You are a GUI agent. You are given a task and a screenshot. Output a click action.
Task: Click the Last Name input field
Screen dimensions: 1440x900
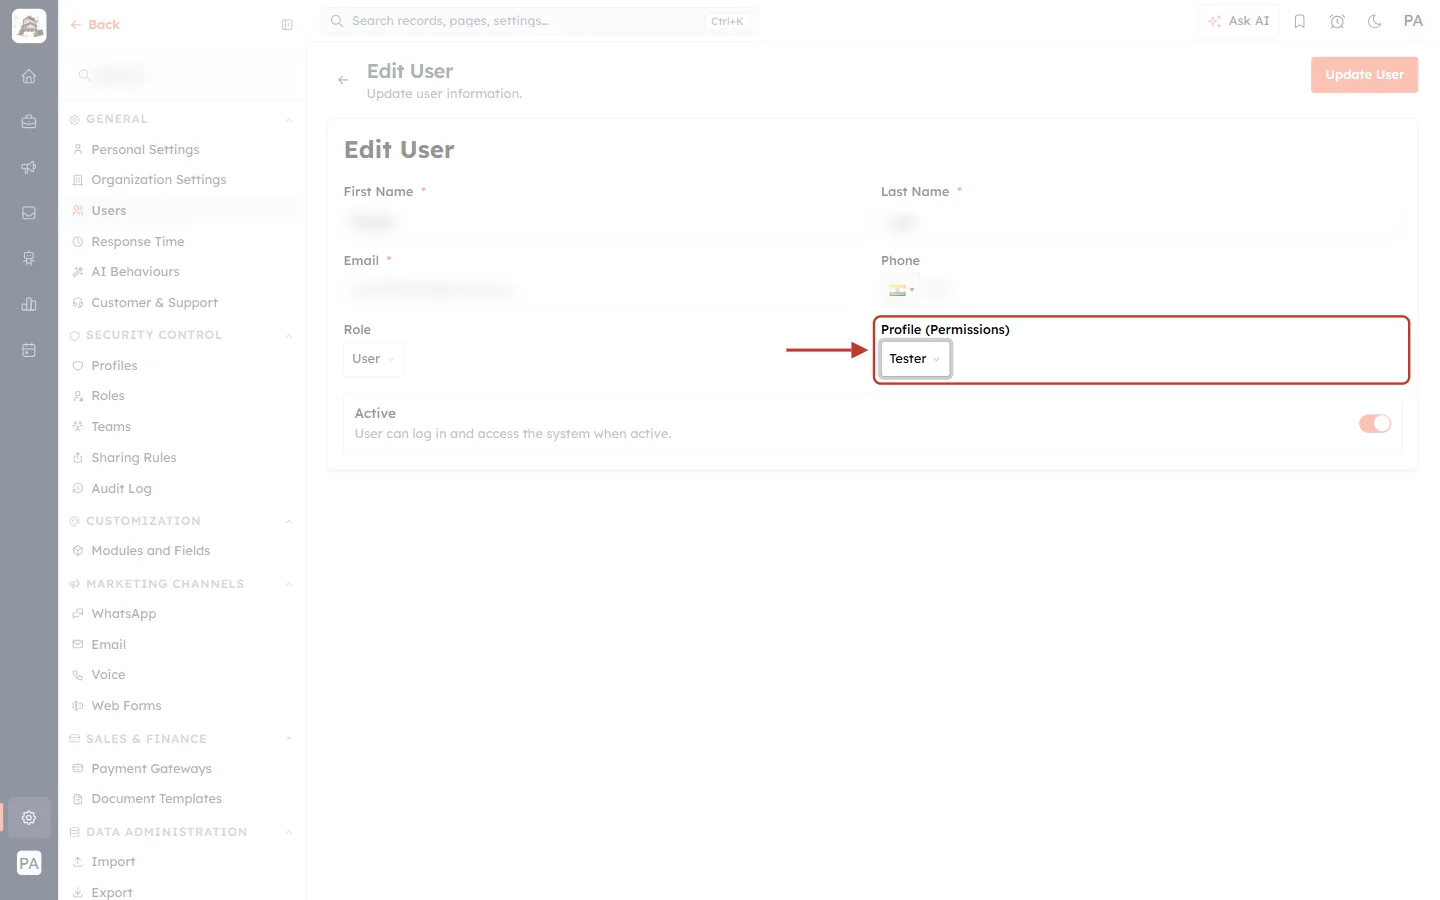(1141, 221)
